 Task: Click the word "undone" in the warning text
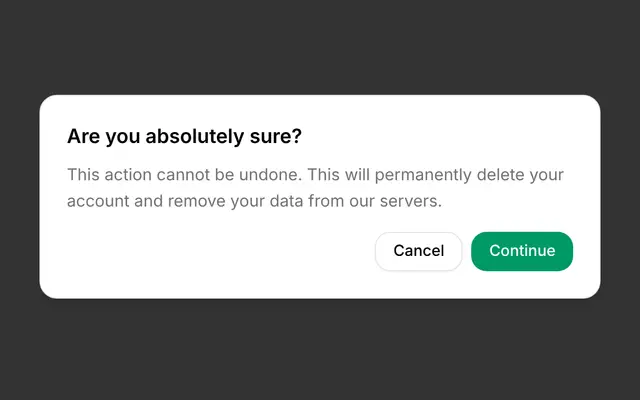pyautogui.click(x=270, y=175)
